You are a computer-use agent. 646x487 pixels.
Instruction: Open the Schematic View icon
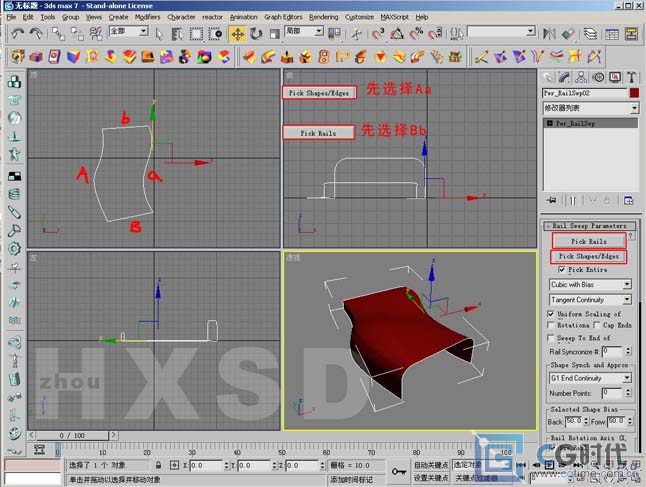pyautogui.click(x=631, y=34)
